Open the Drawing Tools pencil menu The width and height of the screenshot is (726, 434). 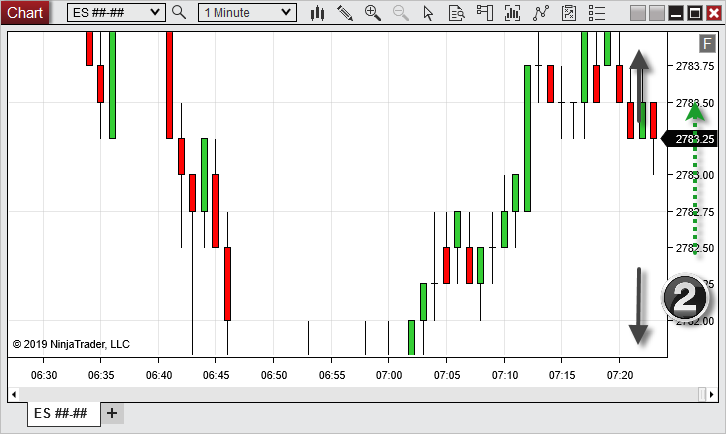point(345,13)
